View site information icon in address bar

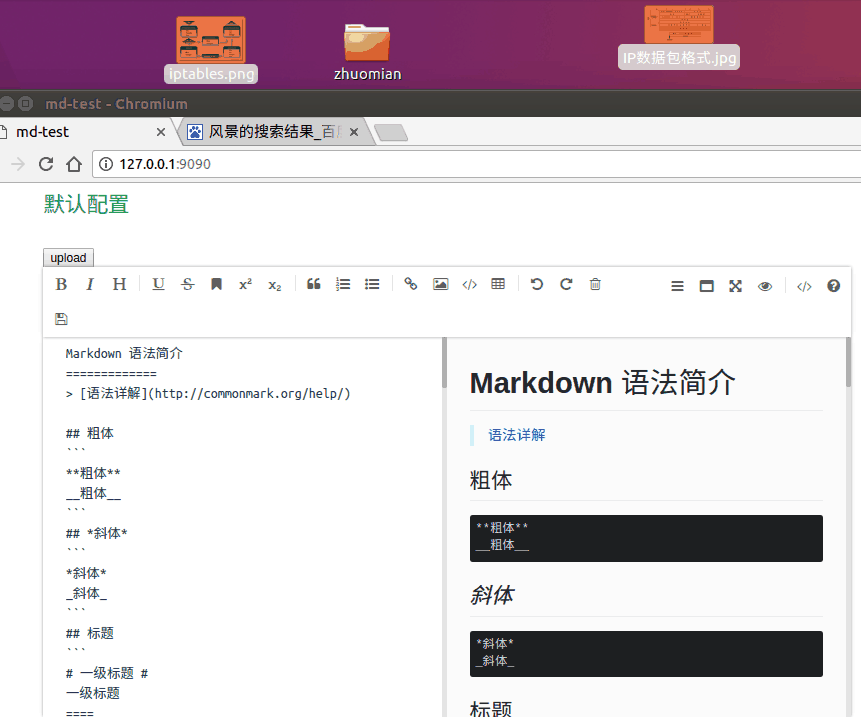tap(106, 164)
